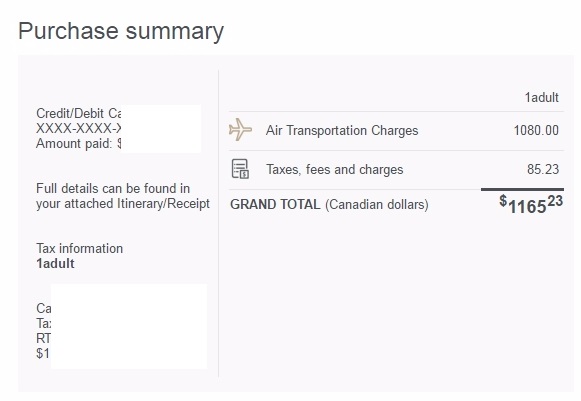
Task: Click the redacted block below Tax information
Action: click(129, 326)
